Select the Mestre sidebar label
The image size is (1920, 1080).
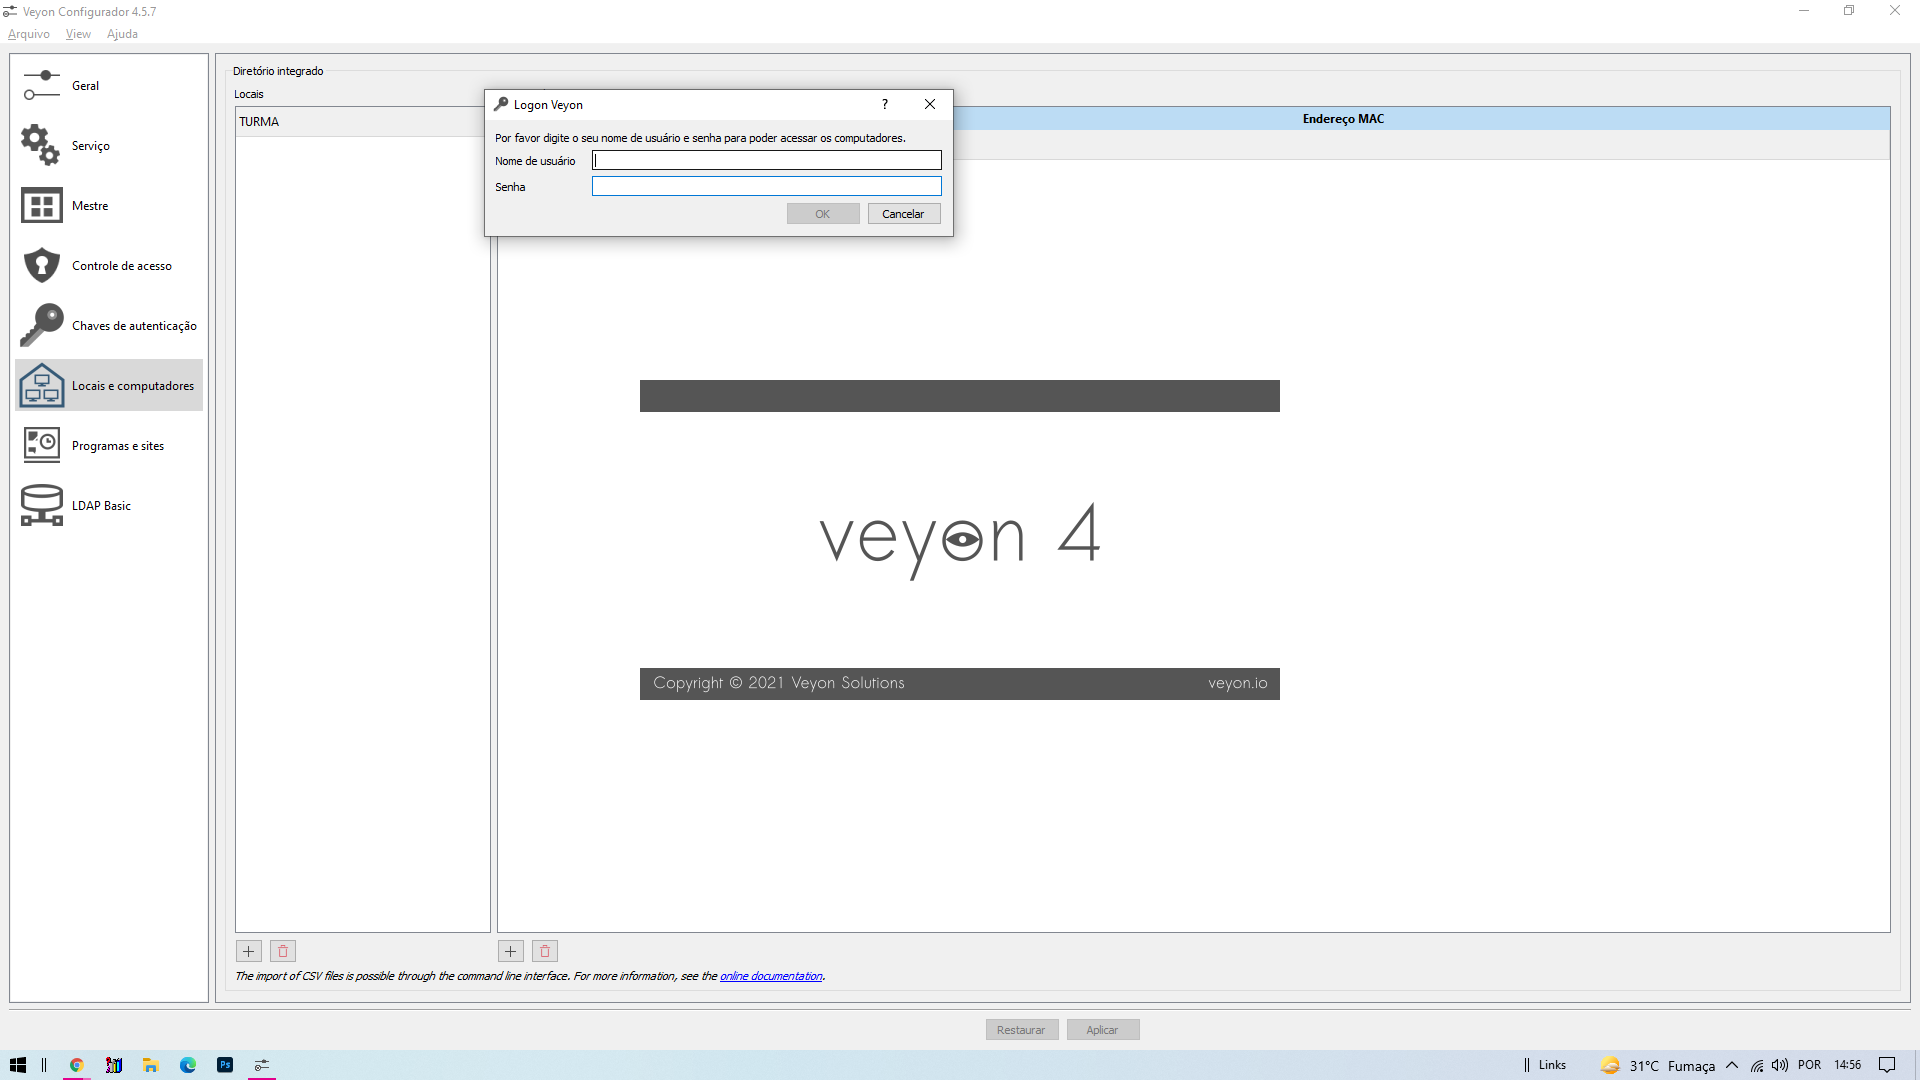(90, 206)
